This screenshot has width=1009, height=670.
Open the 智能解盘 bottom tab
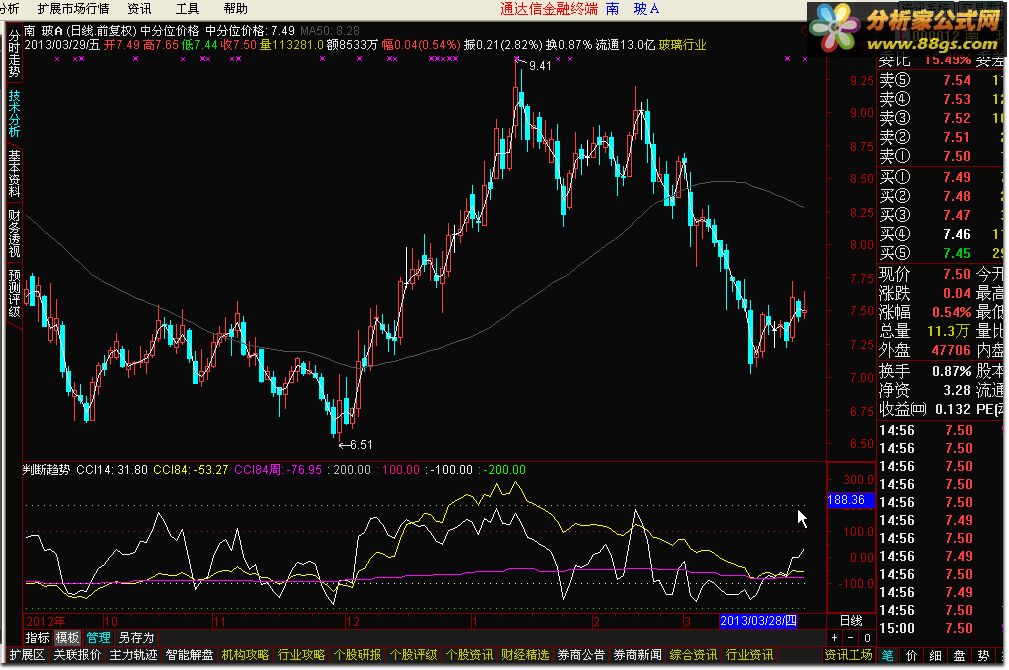pos(189,655)
